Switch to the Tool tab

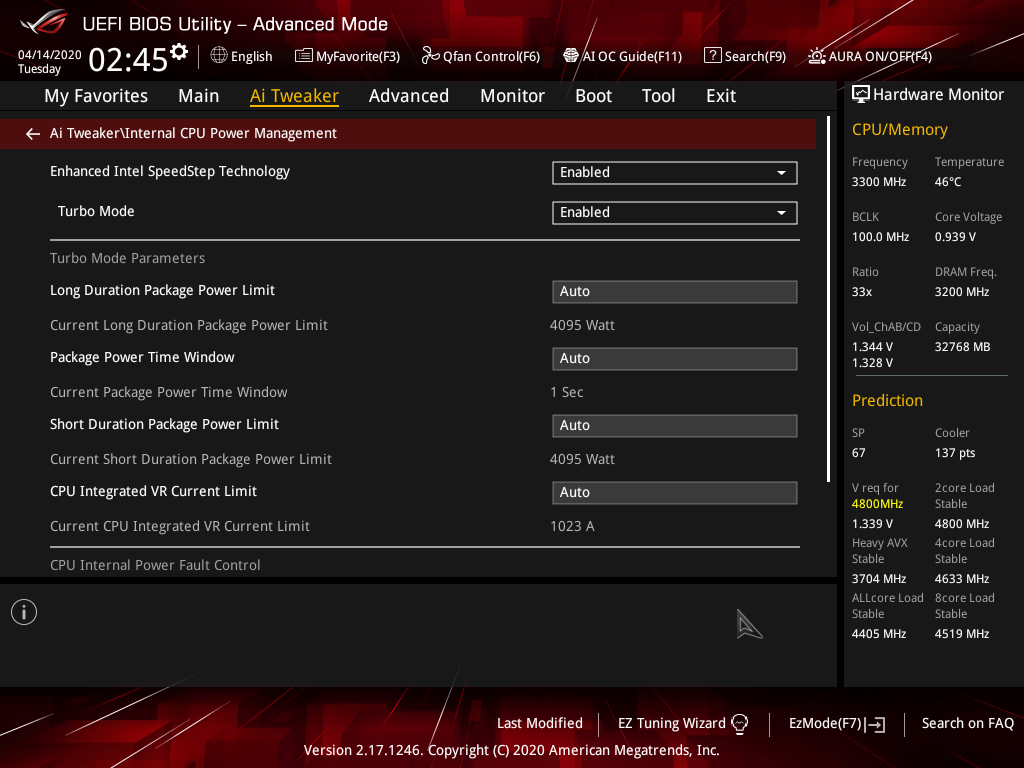[x=658, y=96]
